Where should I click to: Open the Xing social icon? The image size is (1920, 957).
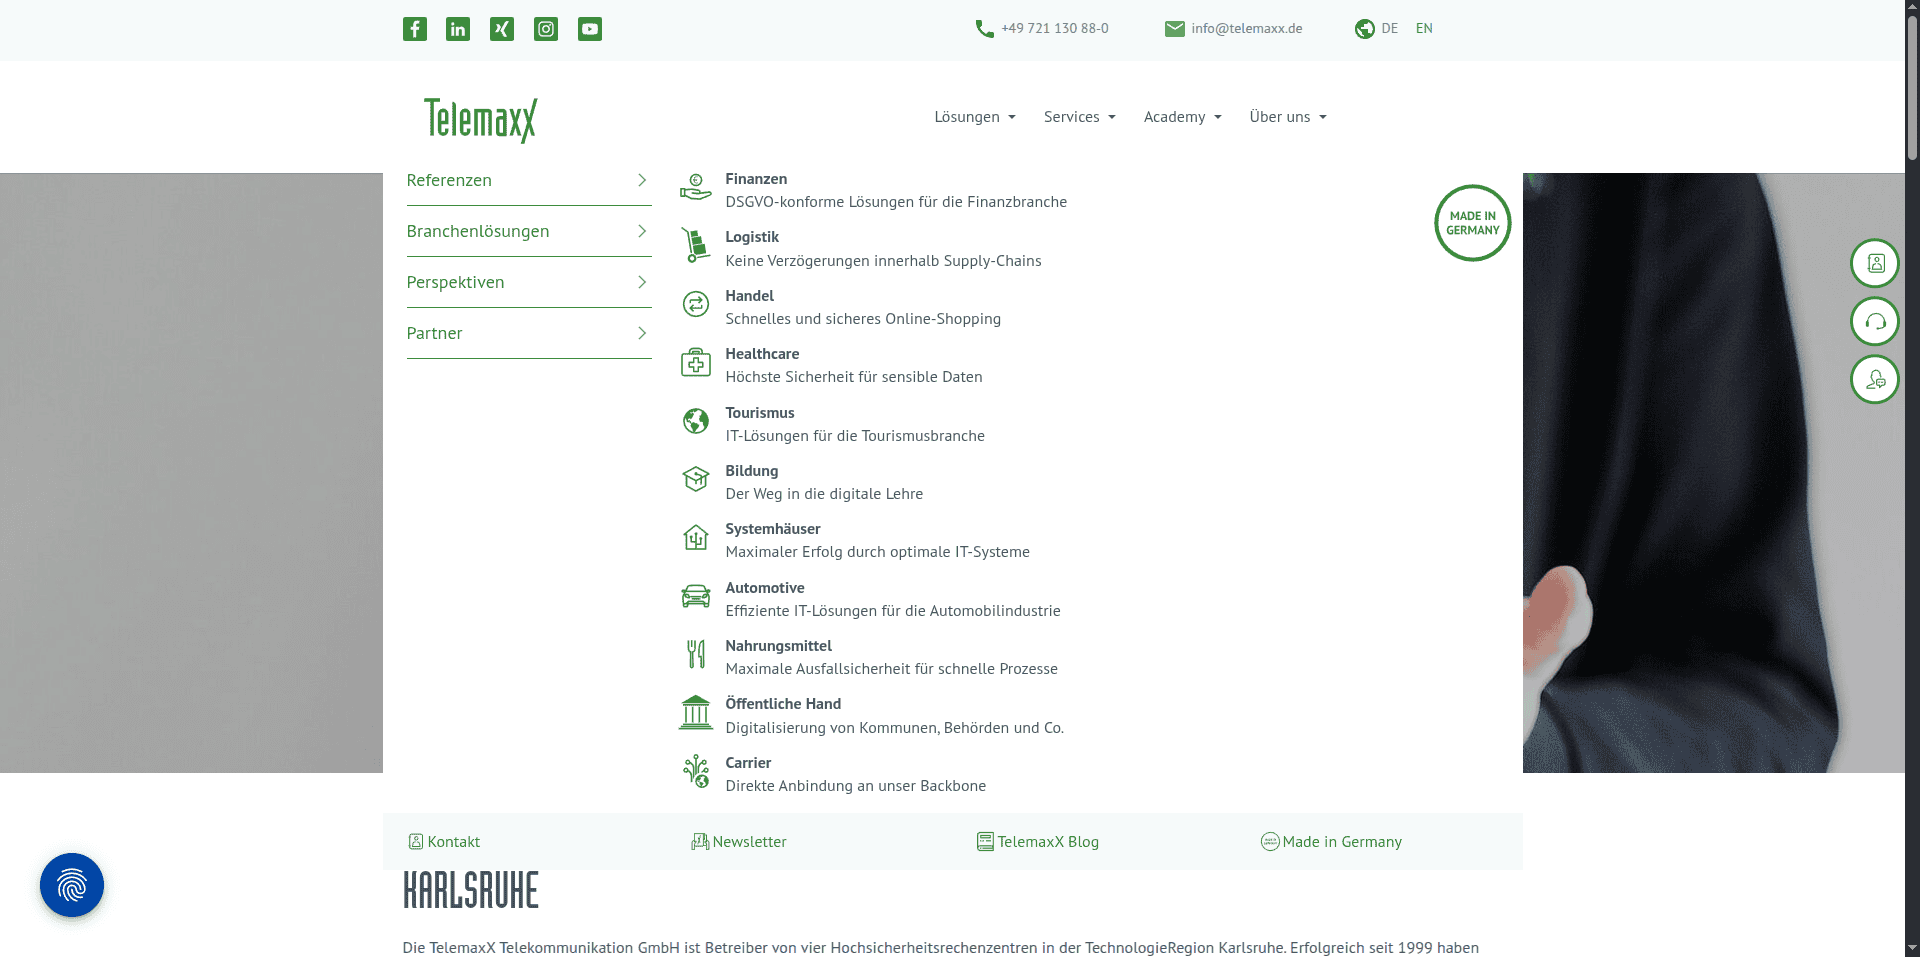point(502,29)
